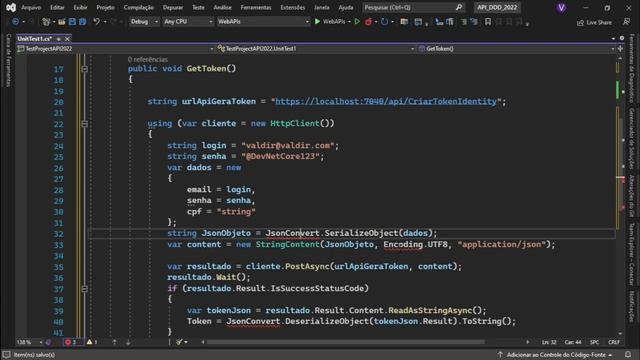Screen dimensions: 640x360
Task: Click the red hot reload flame icon
Action: coord(369,22)
